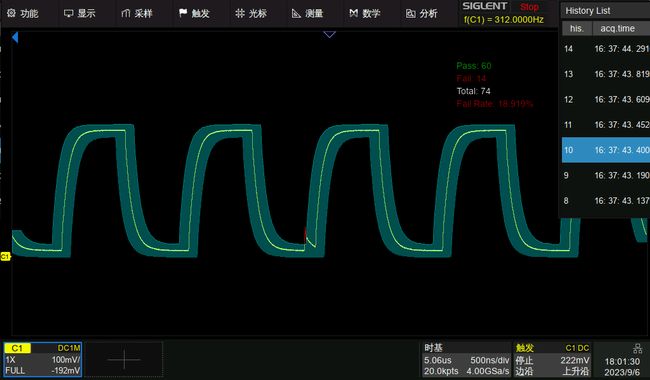Screen dimensions: 650x380
Task: Click the ruler triangle icon beside 测量
Action: [296, 13]
